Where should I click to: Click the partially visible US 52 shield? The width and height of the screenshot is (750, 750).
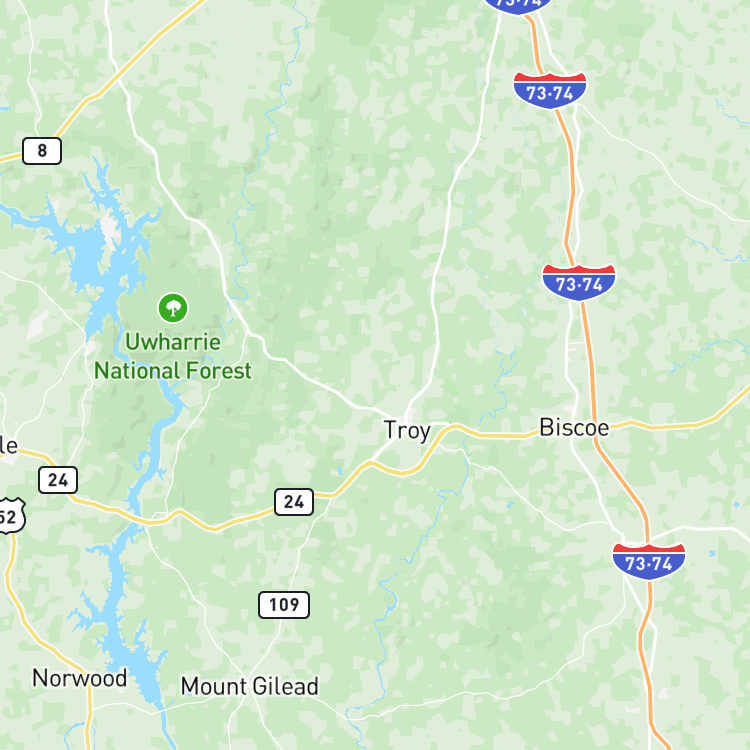click(x=11, y=516)
